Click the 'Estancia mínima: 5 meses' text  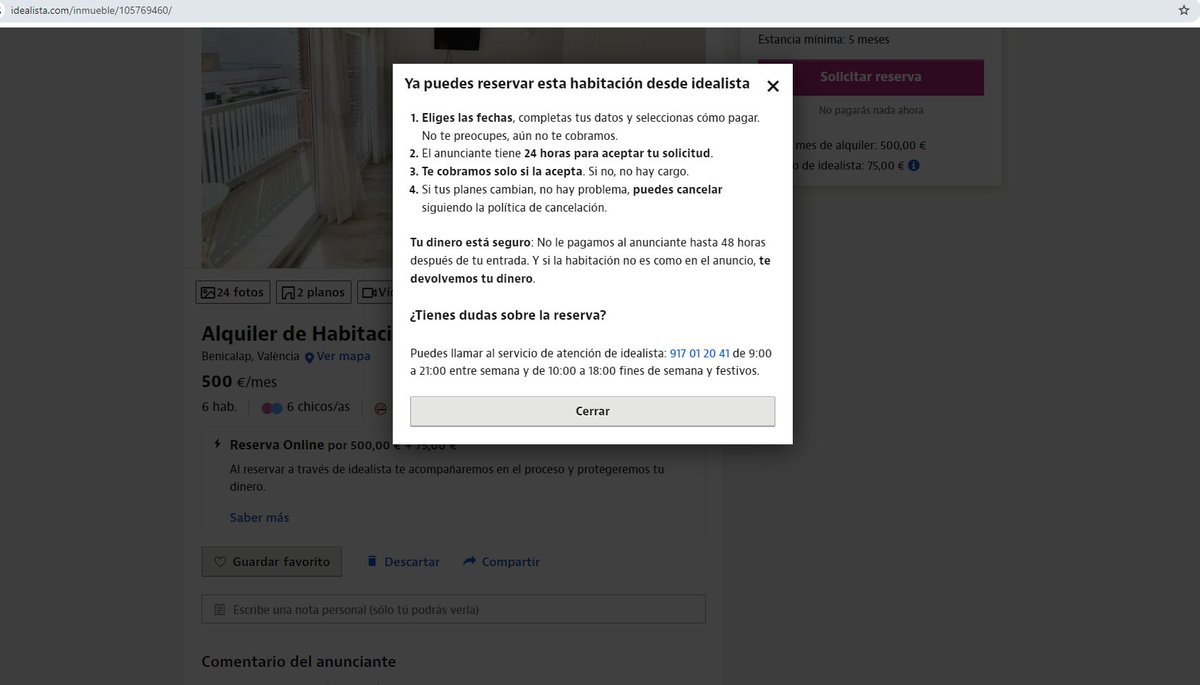[824, 40]
